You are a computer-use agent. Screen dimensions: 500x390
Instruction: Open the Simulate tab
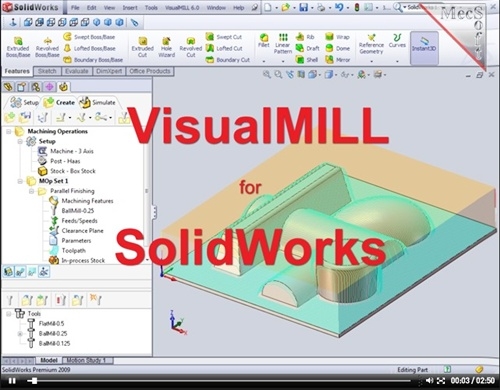(x=98, y=102)
